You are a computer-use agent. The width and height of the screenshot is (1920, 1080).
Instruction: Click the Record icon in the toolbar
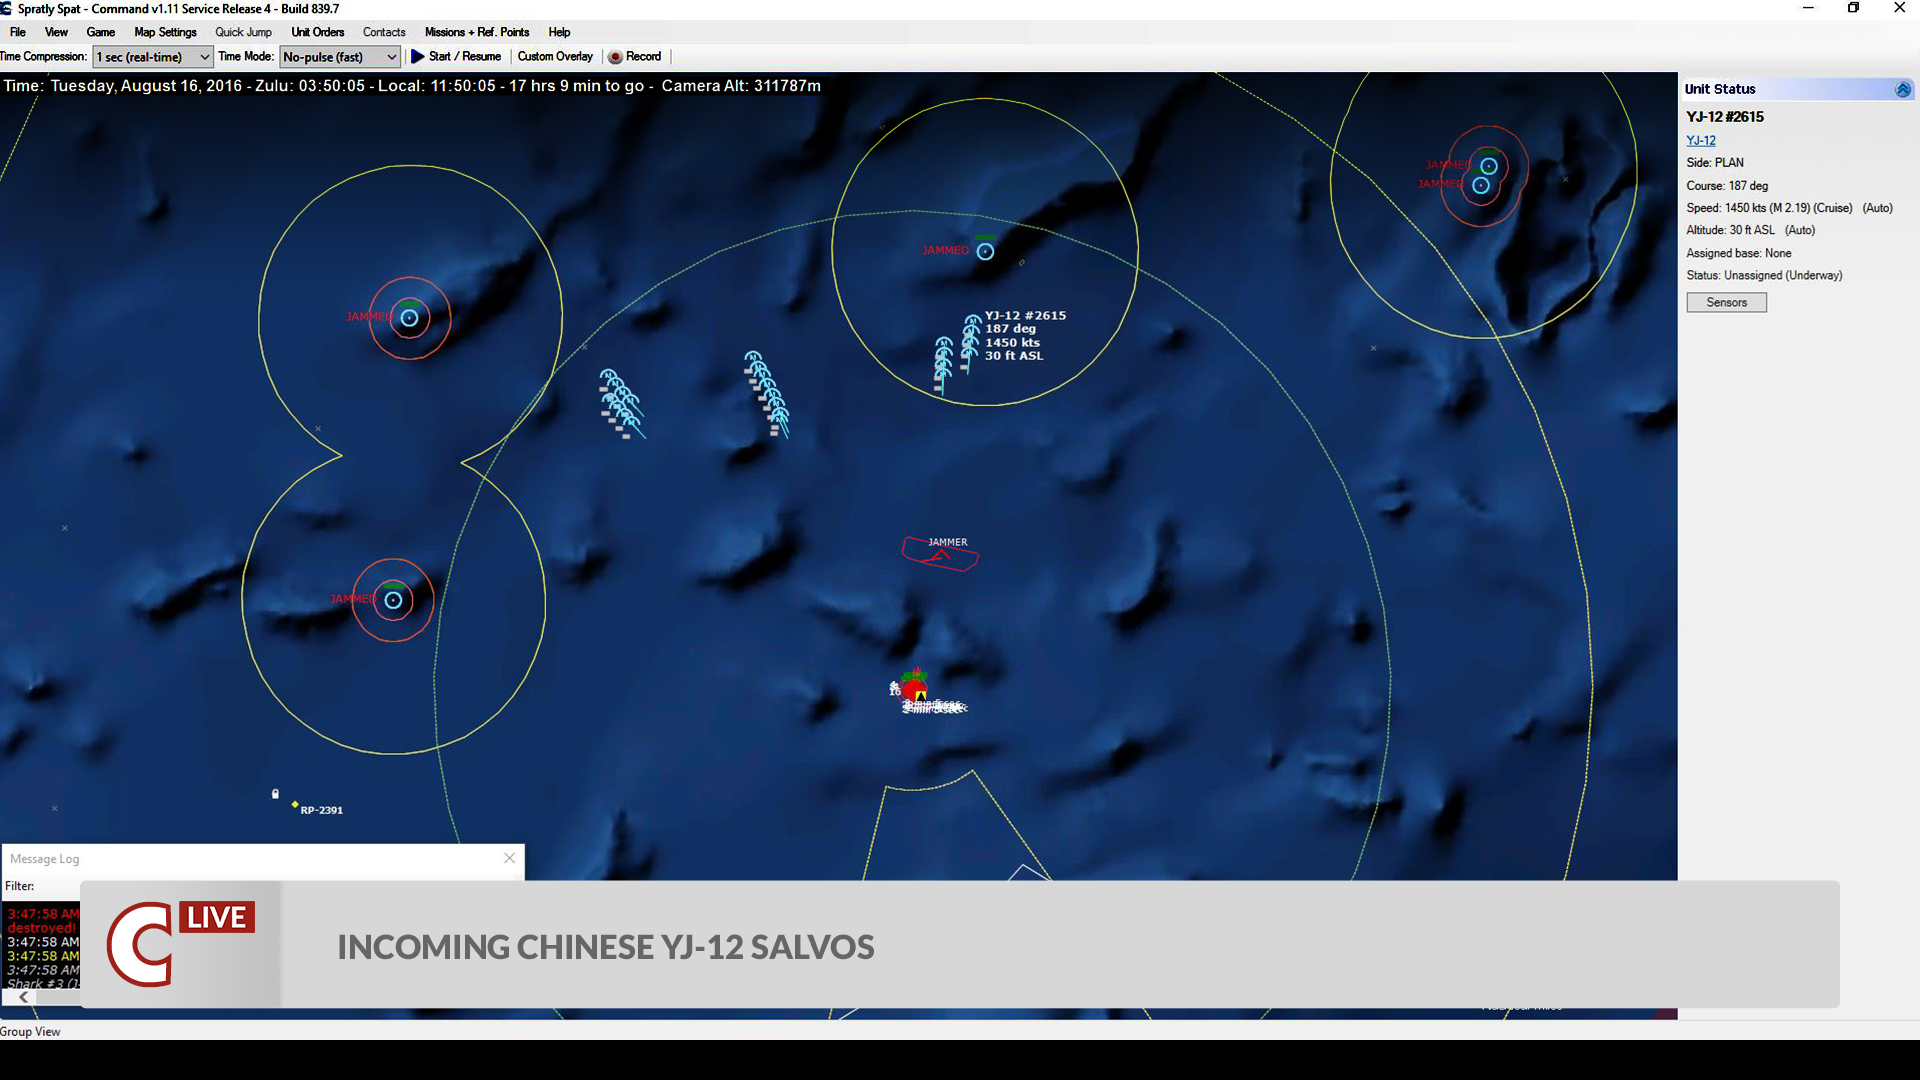coord(615,57)
